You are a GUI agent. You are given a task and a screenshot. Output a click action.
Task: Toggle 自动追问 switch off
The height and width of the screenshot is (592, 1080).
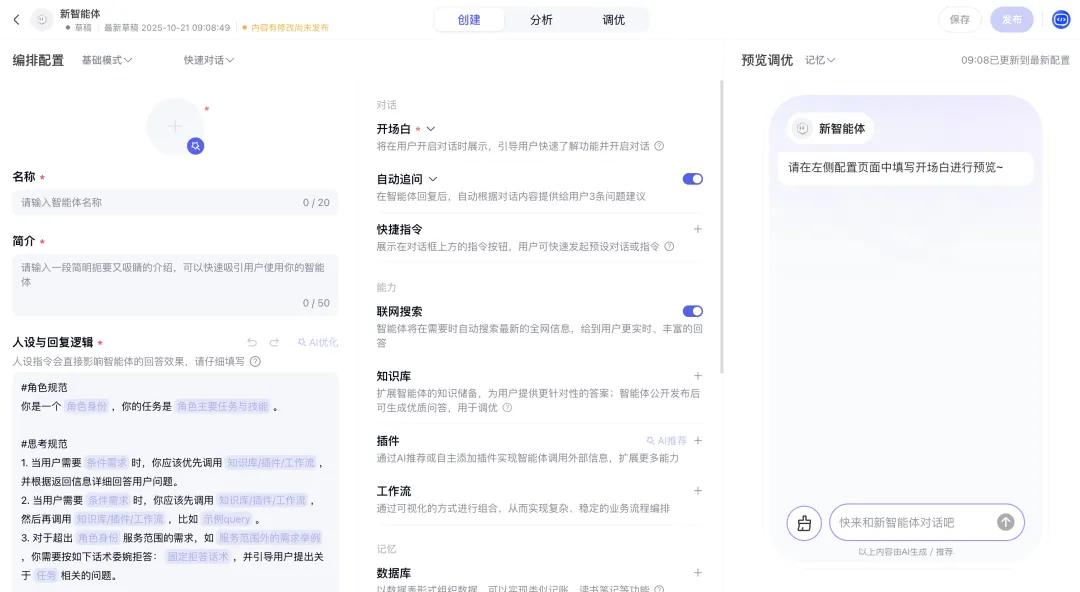coord(692,179)
